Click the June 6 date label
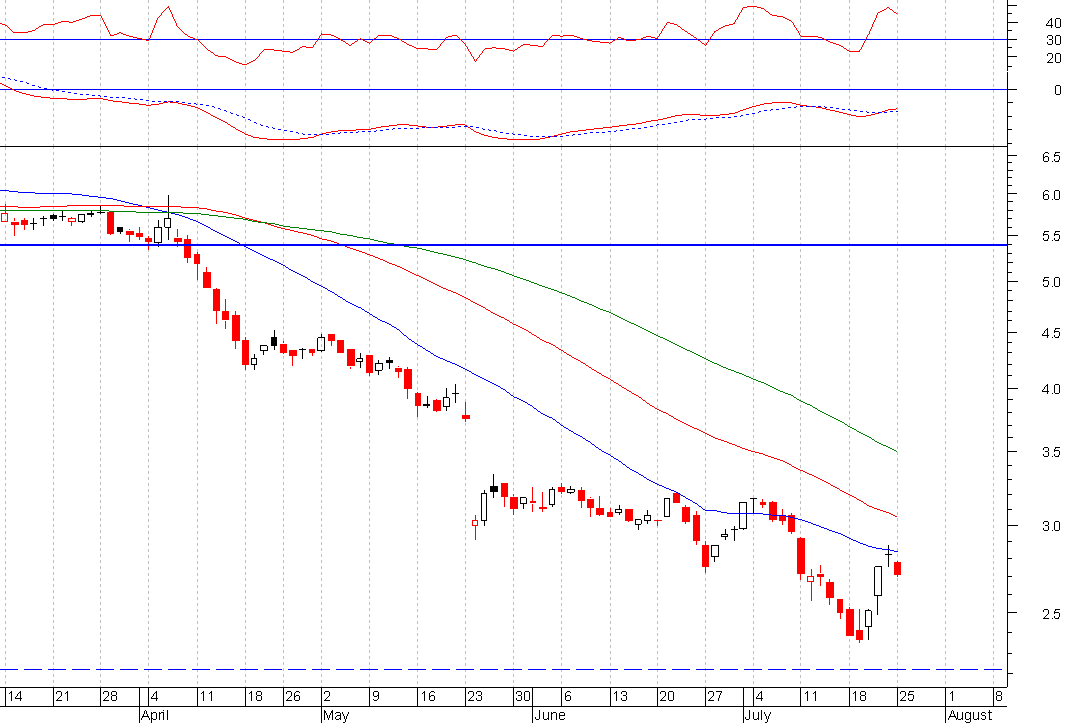This screenshot has width=1065, height=723. [568, 696]
